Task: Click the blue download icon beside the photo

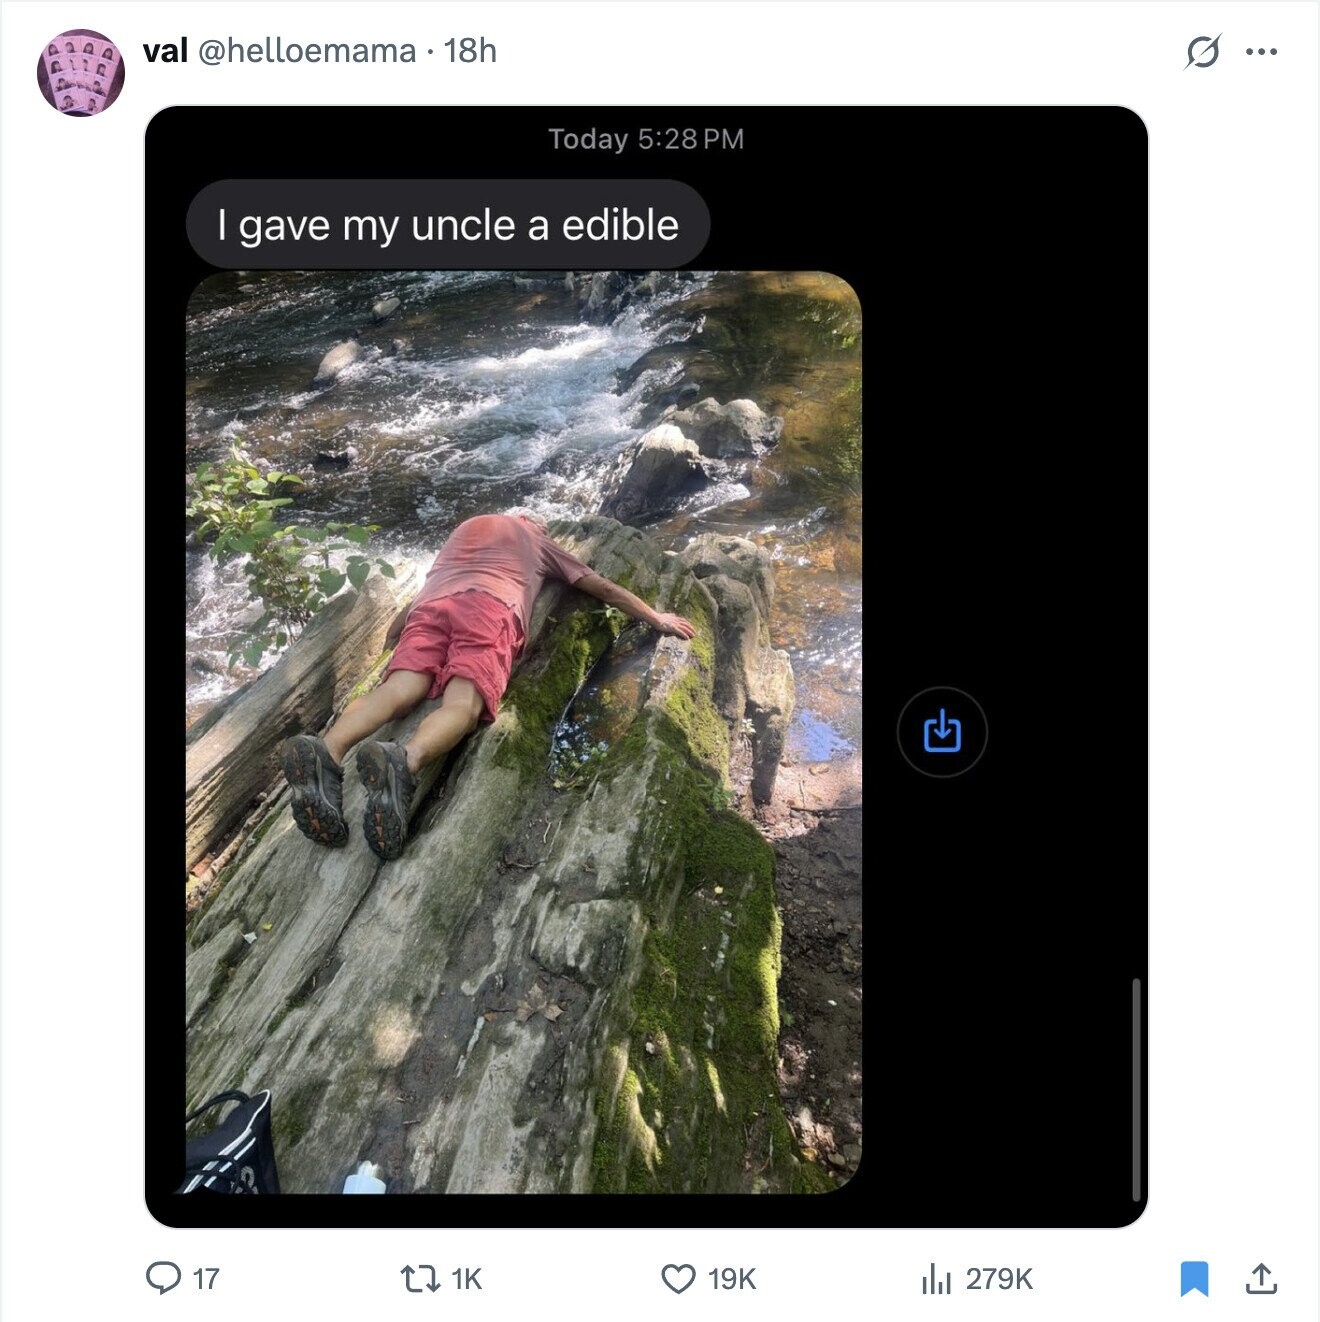Action: 942,732
